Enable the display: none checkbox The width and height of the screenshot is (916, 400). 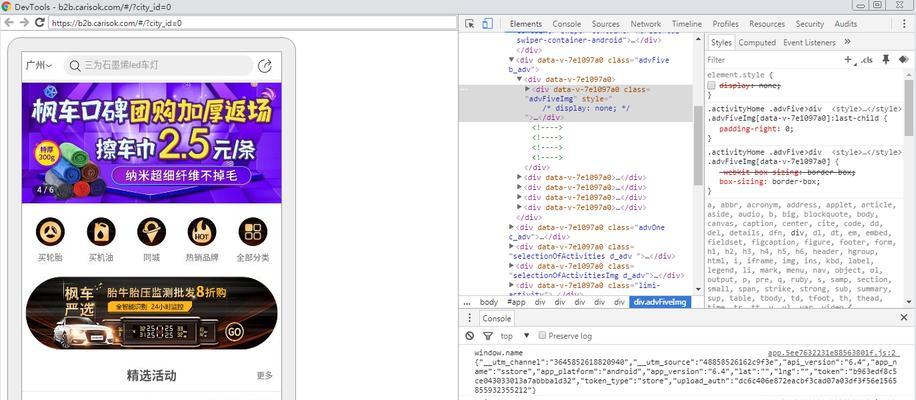click(711, 85)
